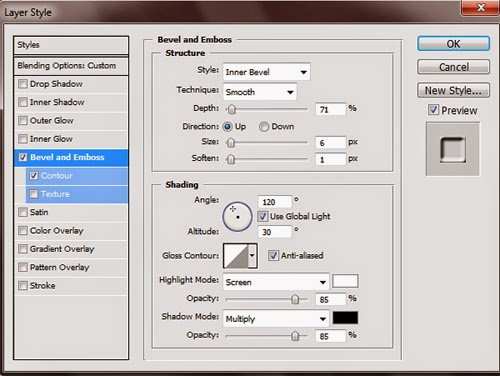
Task: Enable the Drop Shadow checkbox
Action: click(x=23, y=84)
